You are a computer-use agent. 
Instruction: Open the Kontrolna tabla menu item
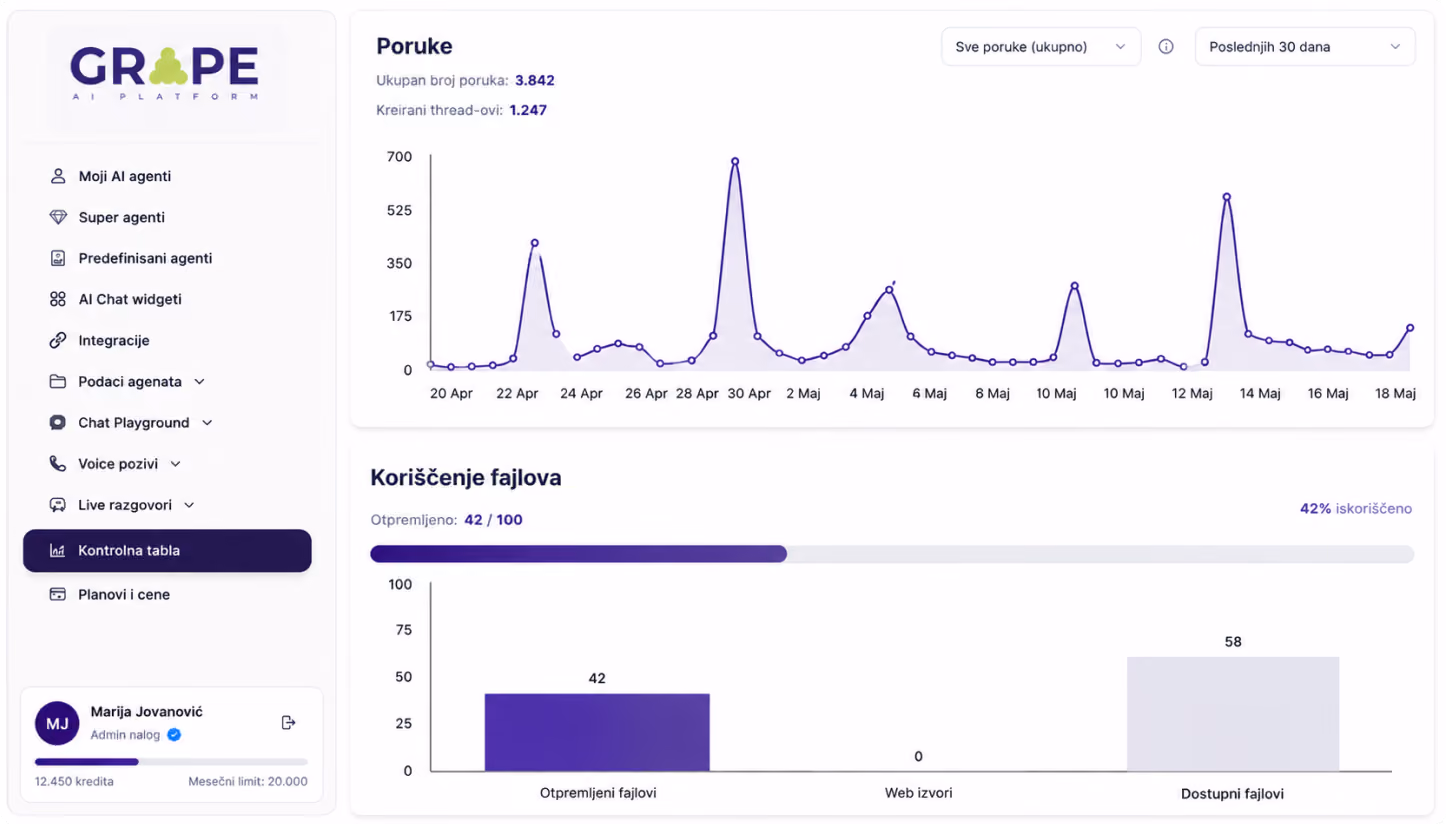[167, 550]
